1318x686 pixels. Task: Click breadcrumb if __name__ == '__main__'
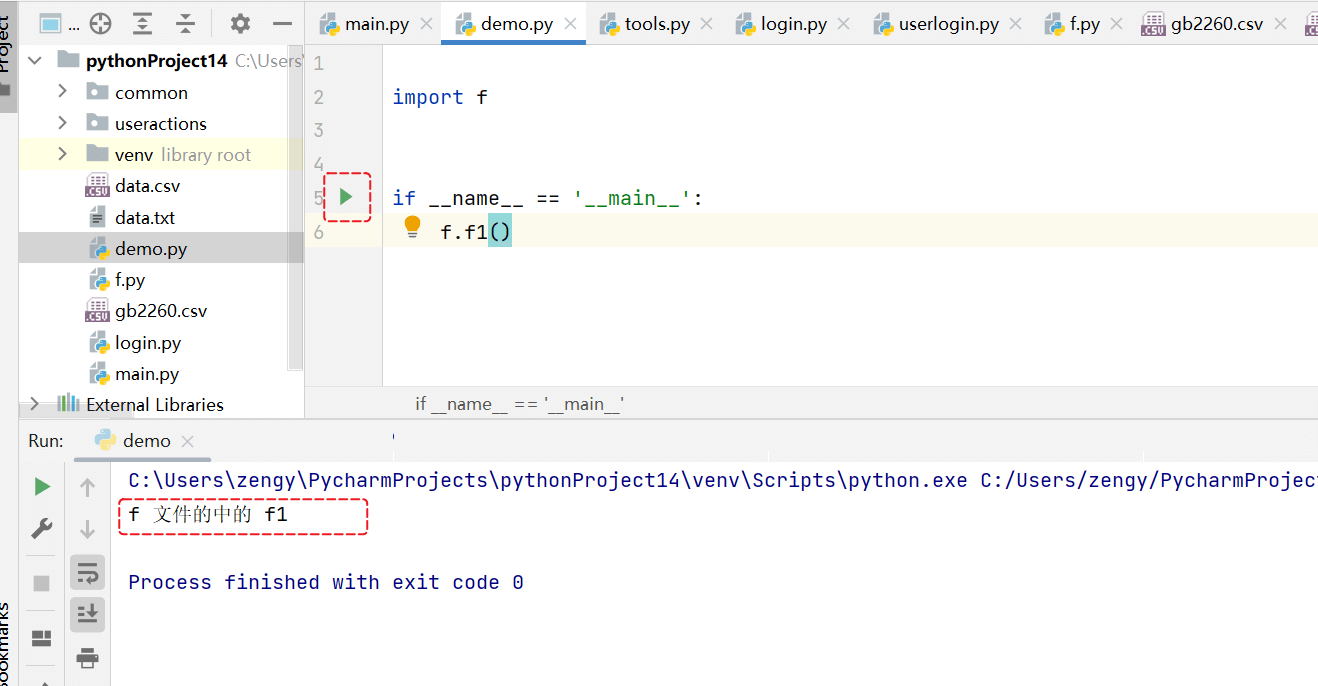pos(520,404)
